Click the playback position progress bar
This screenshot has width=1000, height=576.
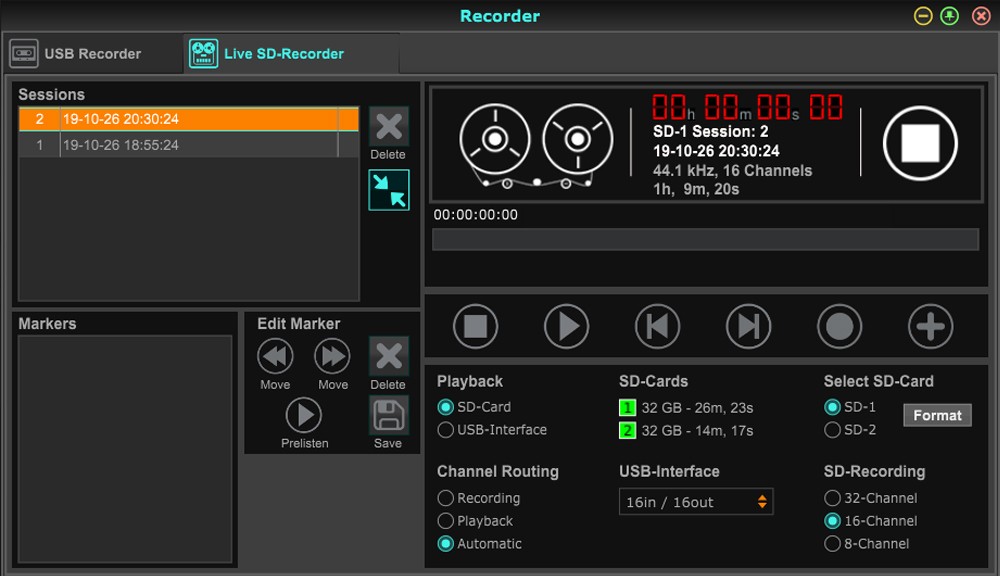704,239
